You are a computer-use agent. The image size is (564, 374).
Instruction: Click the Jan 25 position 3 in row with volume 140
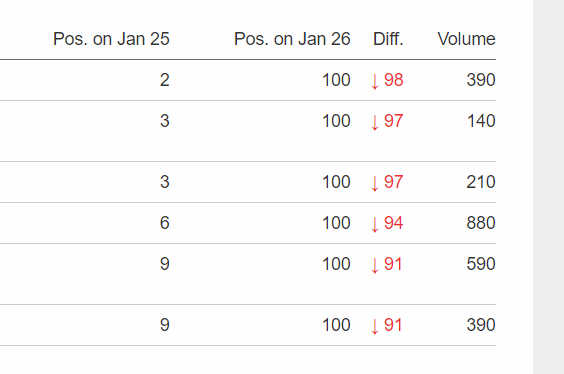coord(165,121)
